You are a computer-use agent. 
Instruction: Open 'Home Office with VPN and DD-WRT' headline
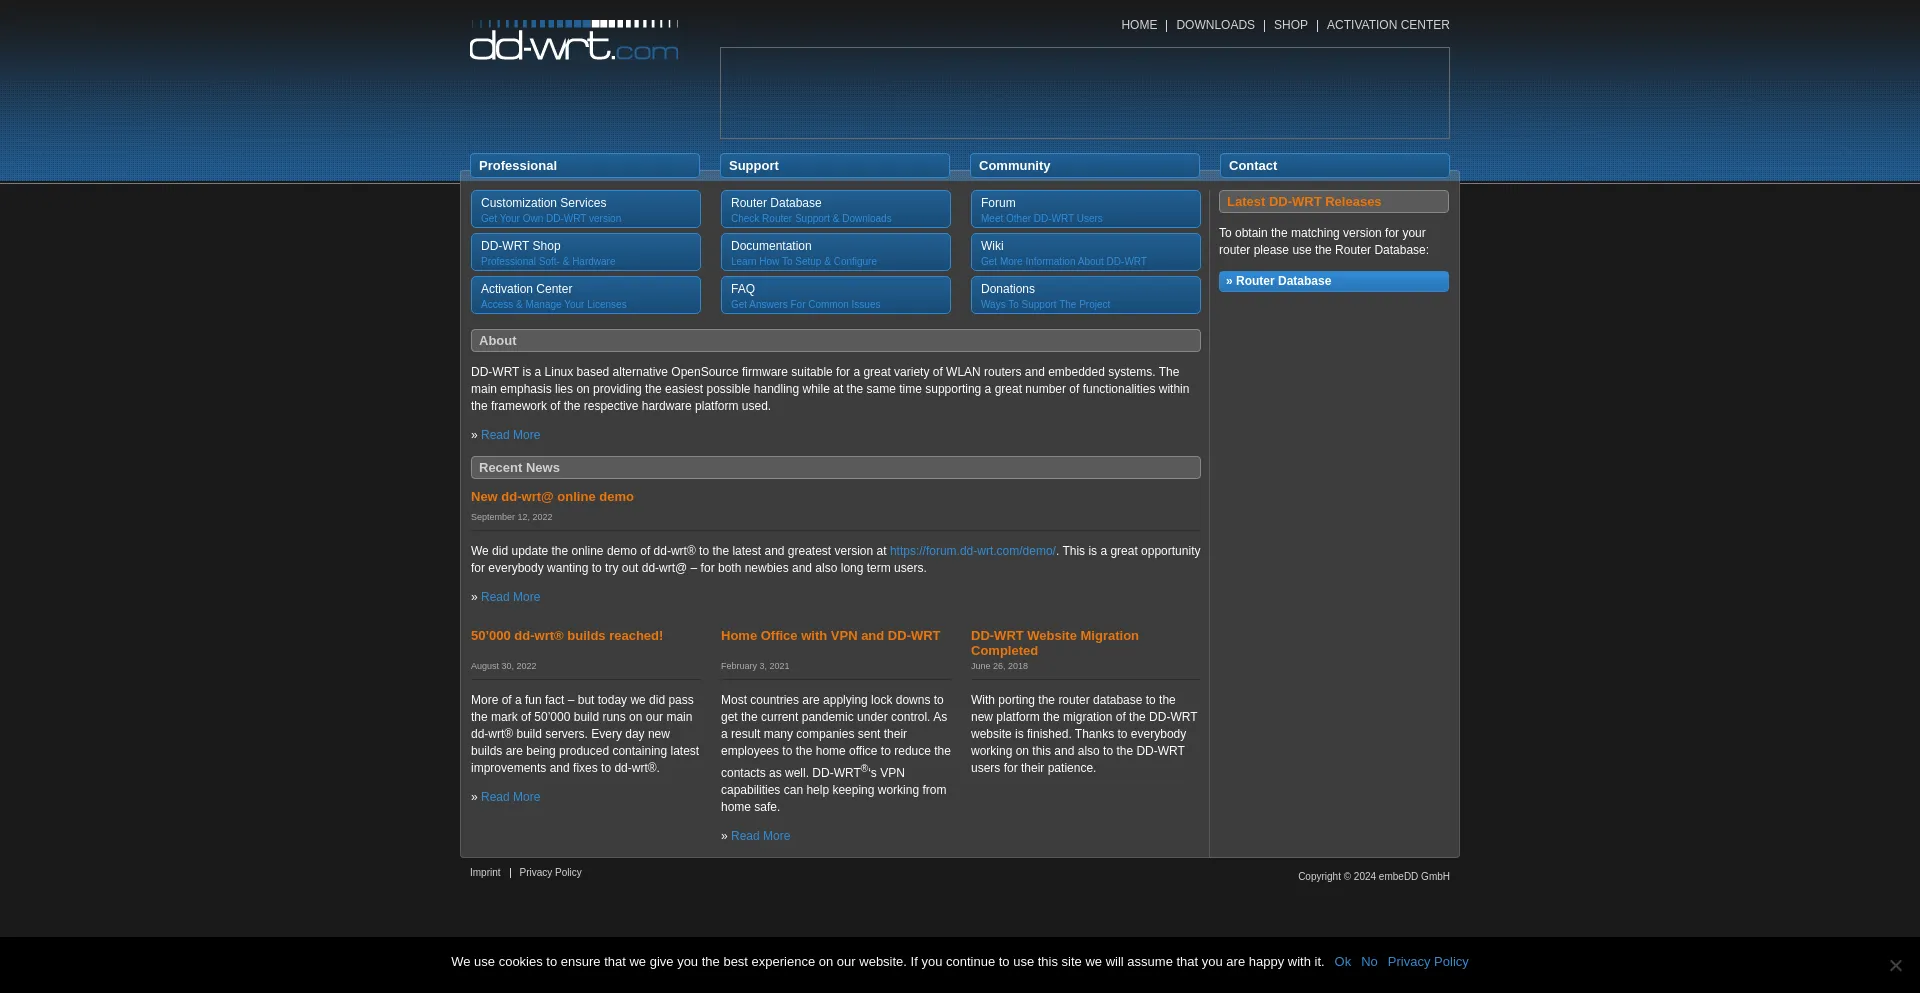coord(830,636)
